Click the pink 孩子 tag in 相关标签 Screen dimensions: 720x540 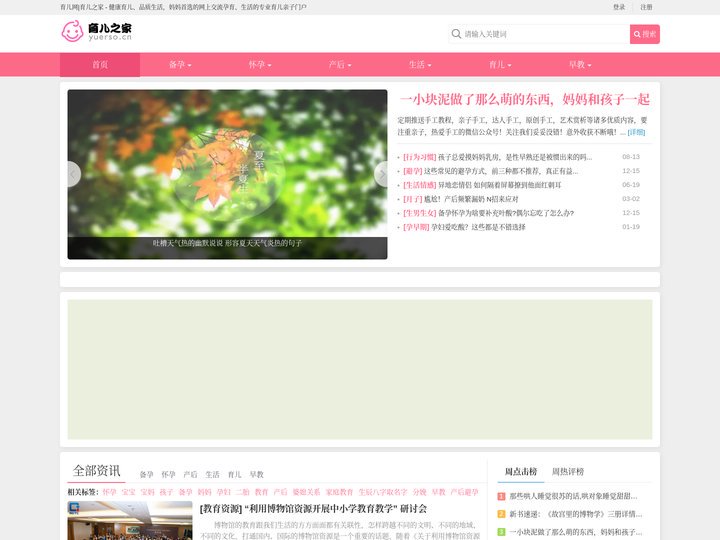pyautogui.click(x=166, y=492)
